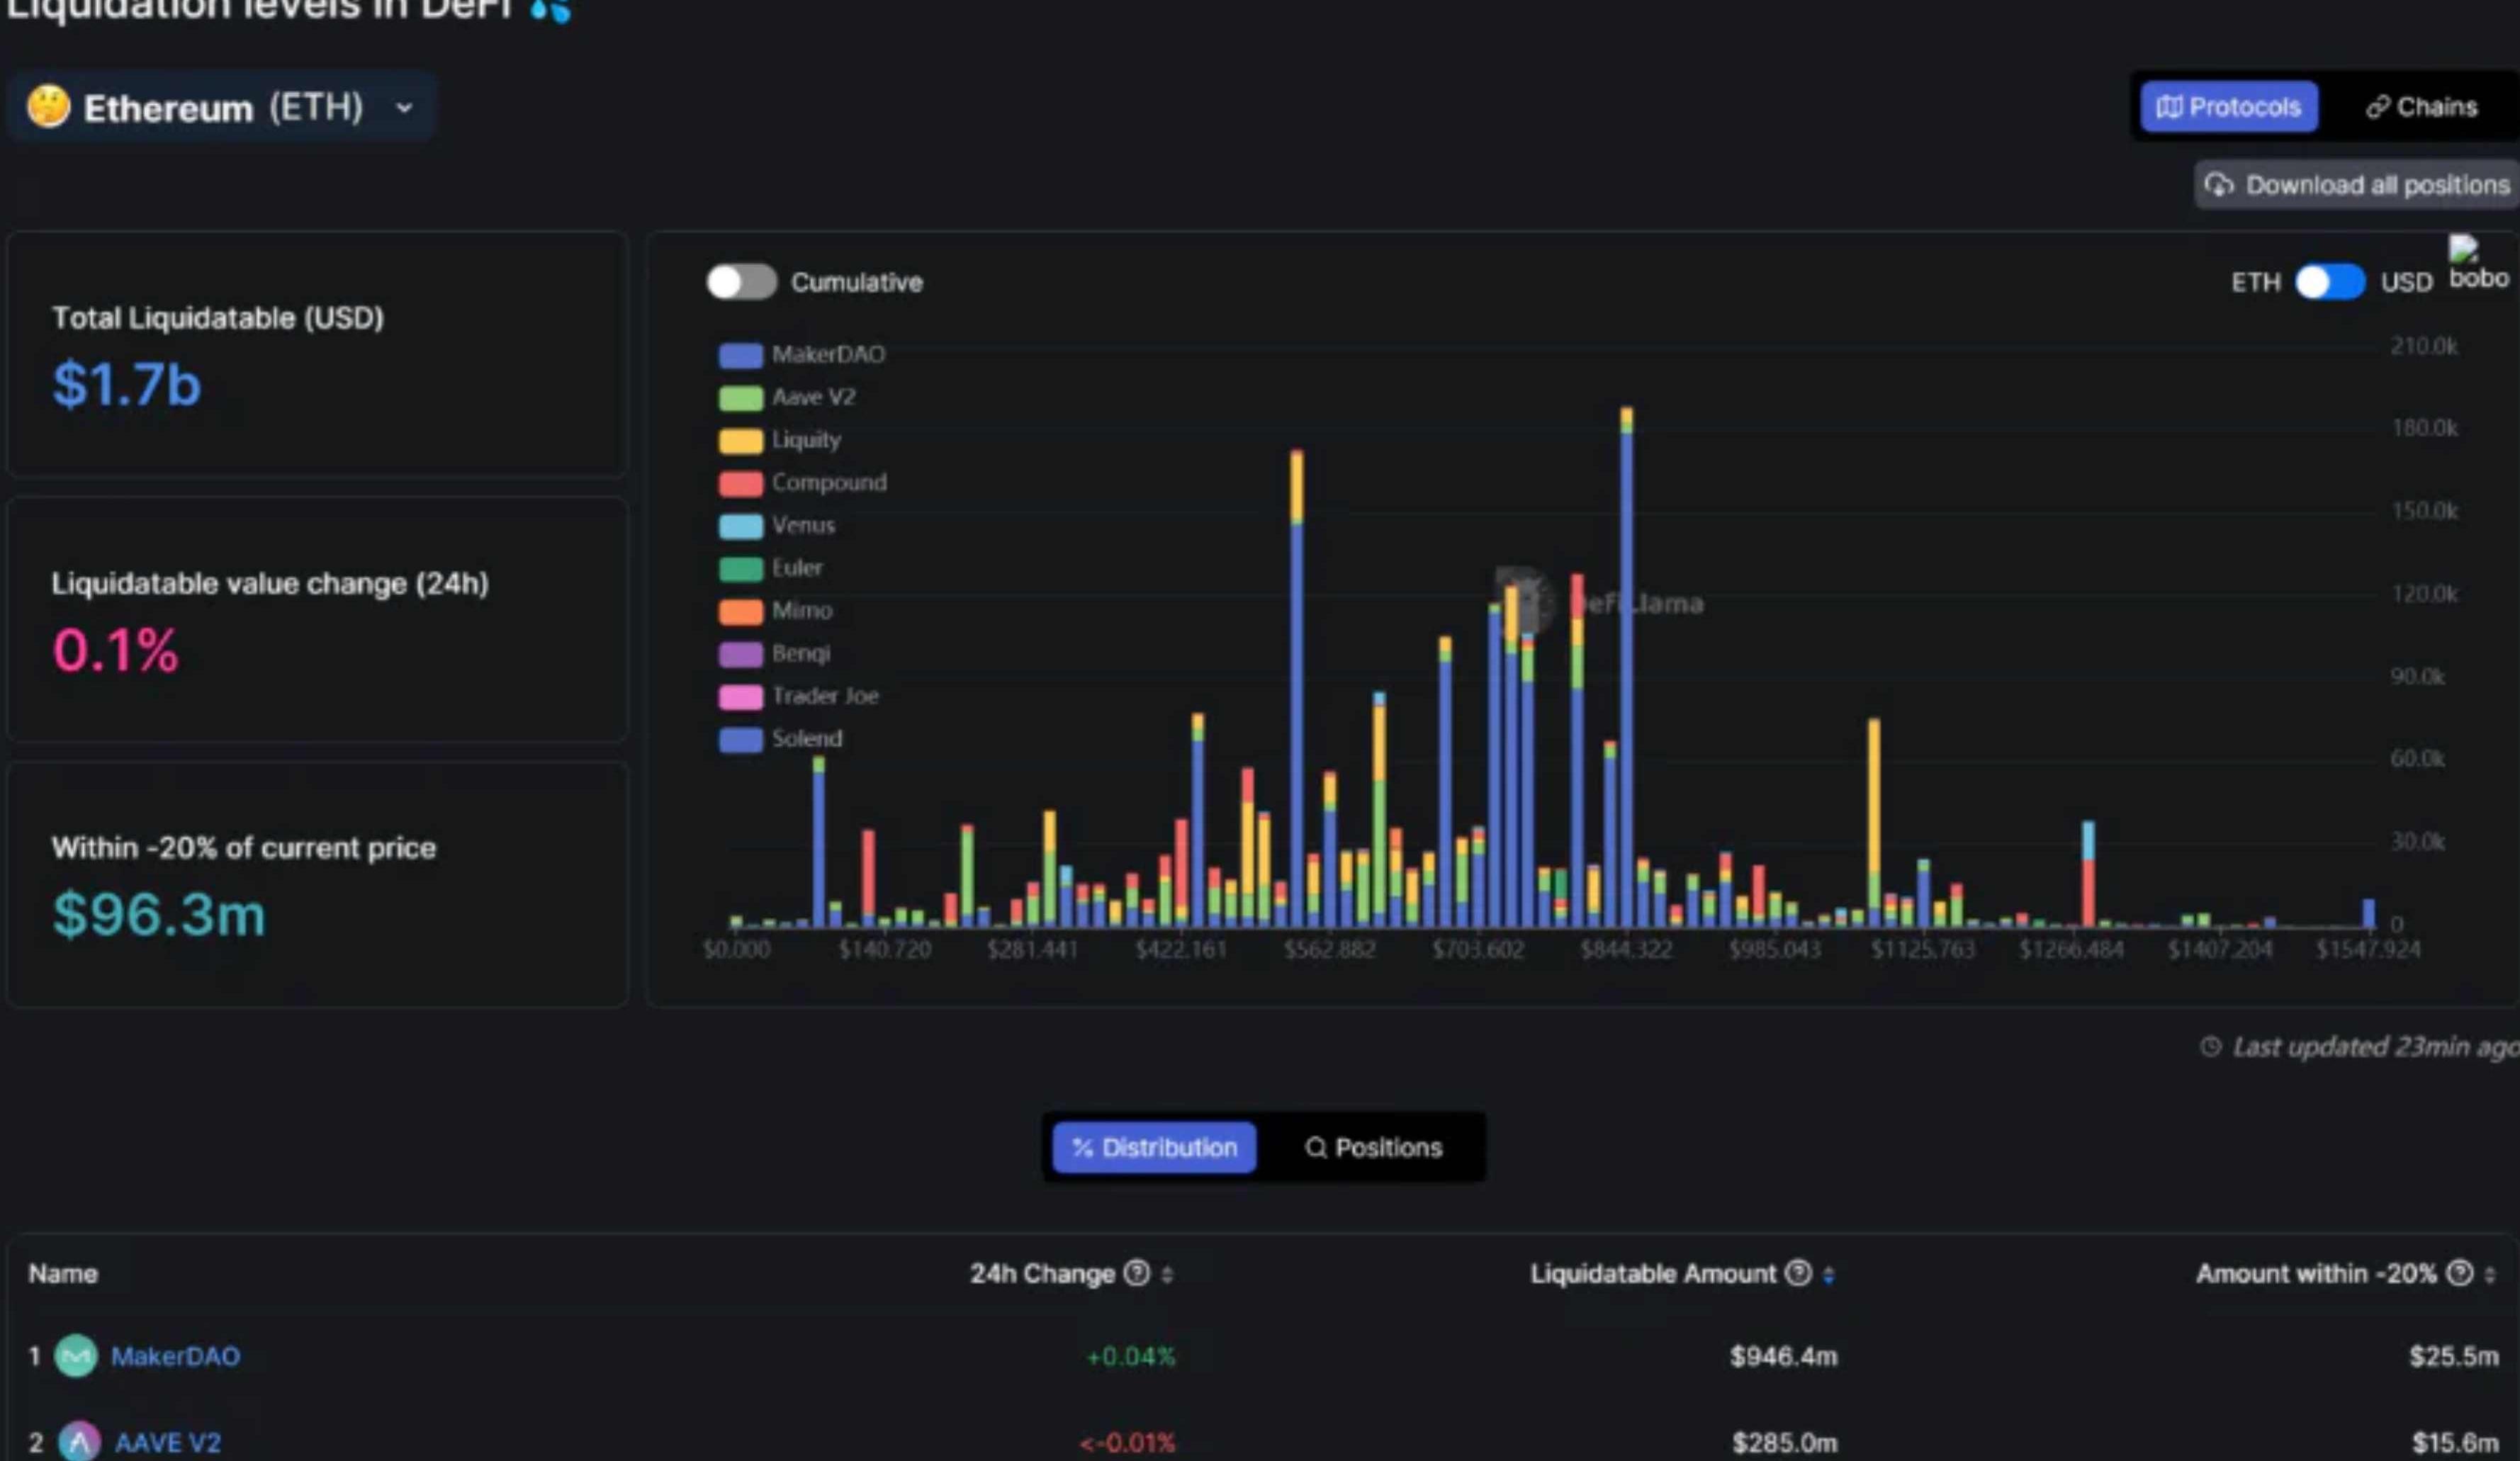
Task: Open the Ethereum (ETH) asset selector dropdown
Action: pyautogui.click(x=221, y=107)
